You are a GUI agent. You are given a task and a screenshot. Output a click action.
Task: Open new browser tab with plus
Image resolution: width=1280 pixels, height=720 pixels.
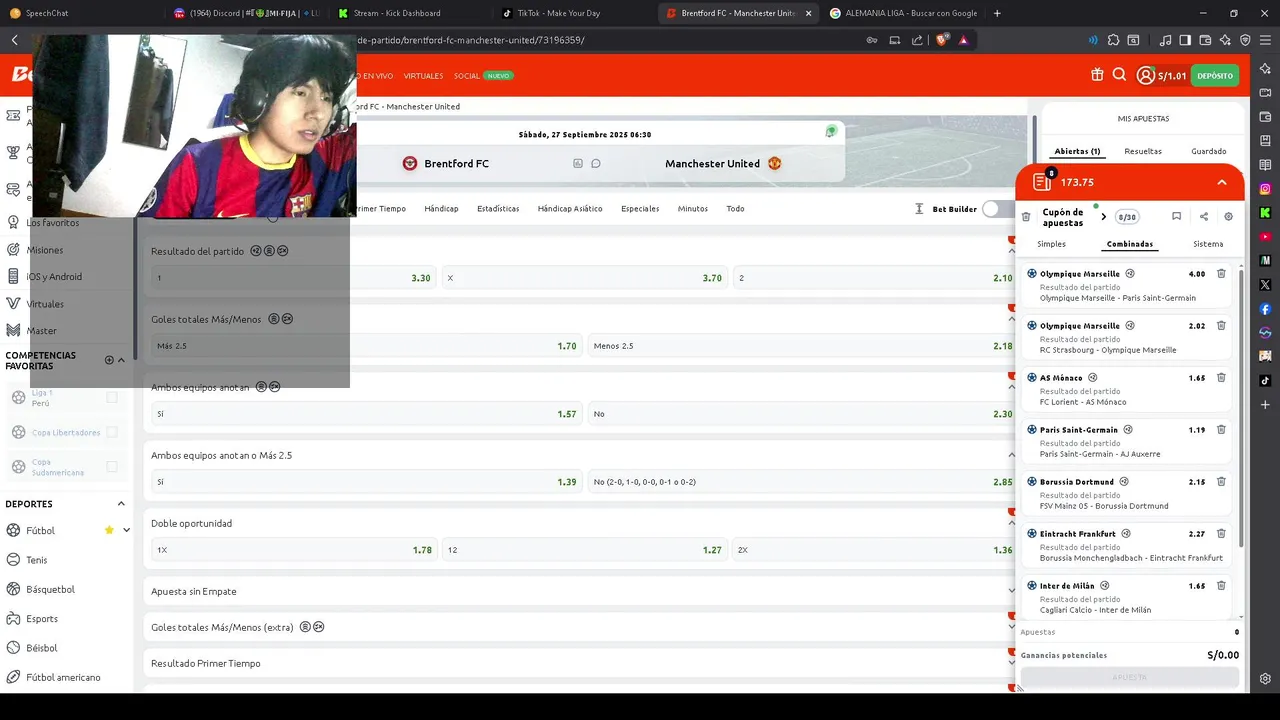(997, 13)
